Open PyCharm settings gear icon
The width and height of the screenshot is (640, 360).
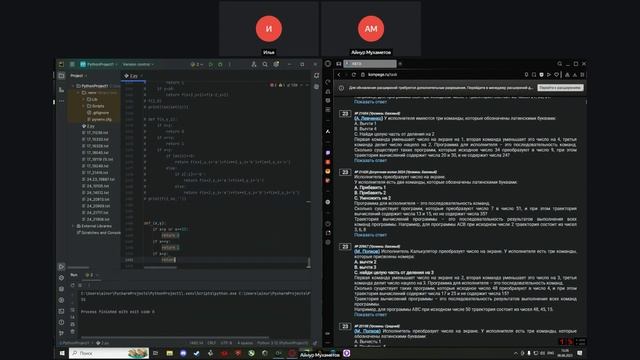[x=276, y=64]
